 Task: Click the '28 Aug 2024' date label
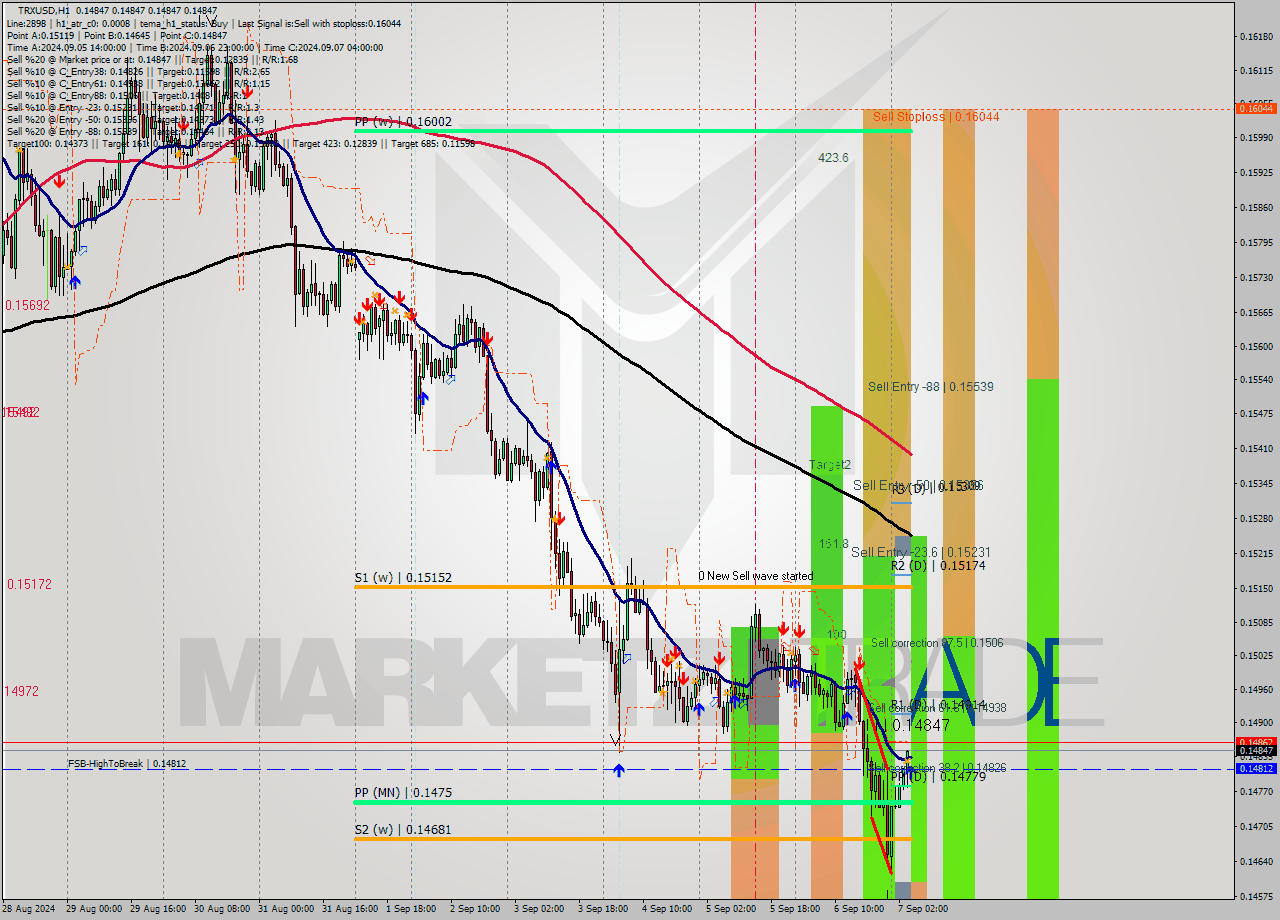[28, 909]
